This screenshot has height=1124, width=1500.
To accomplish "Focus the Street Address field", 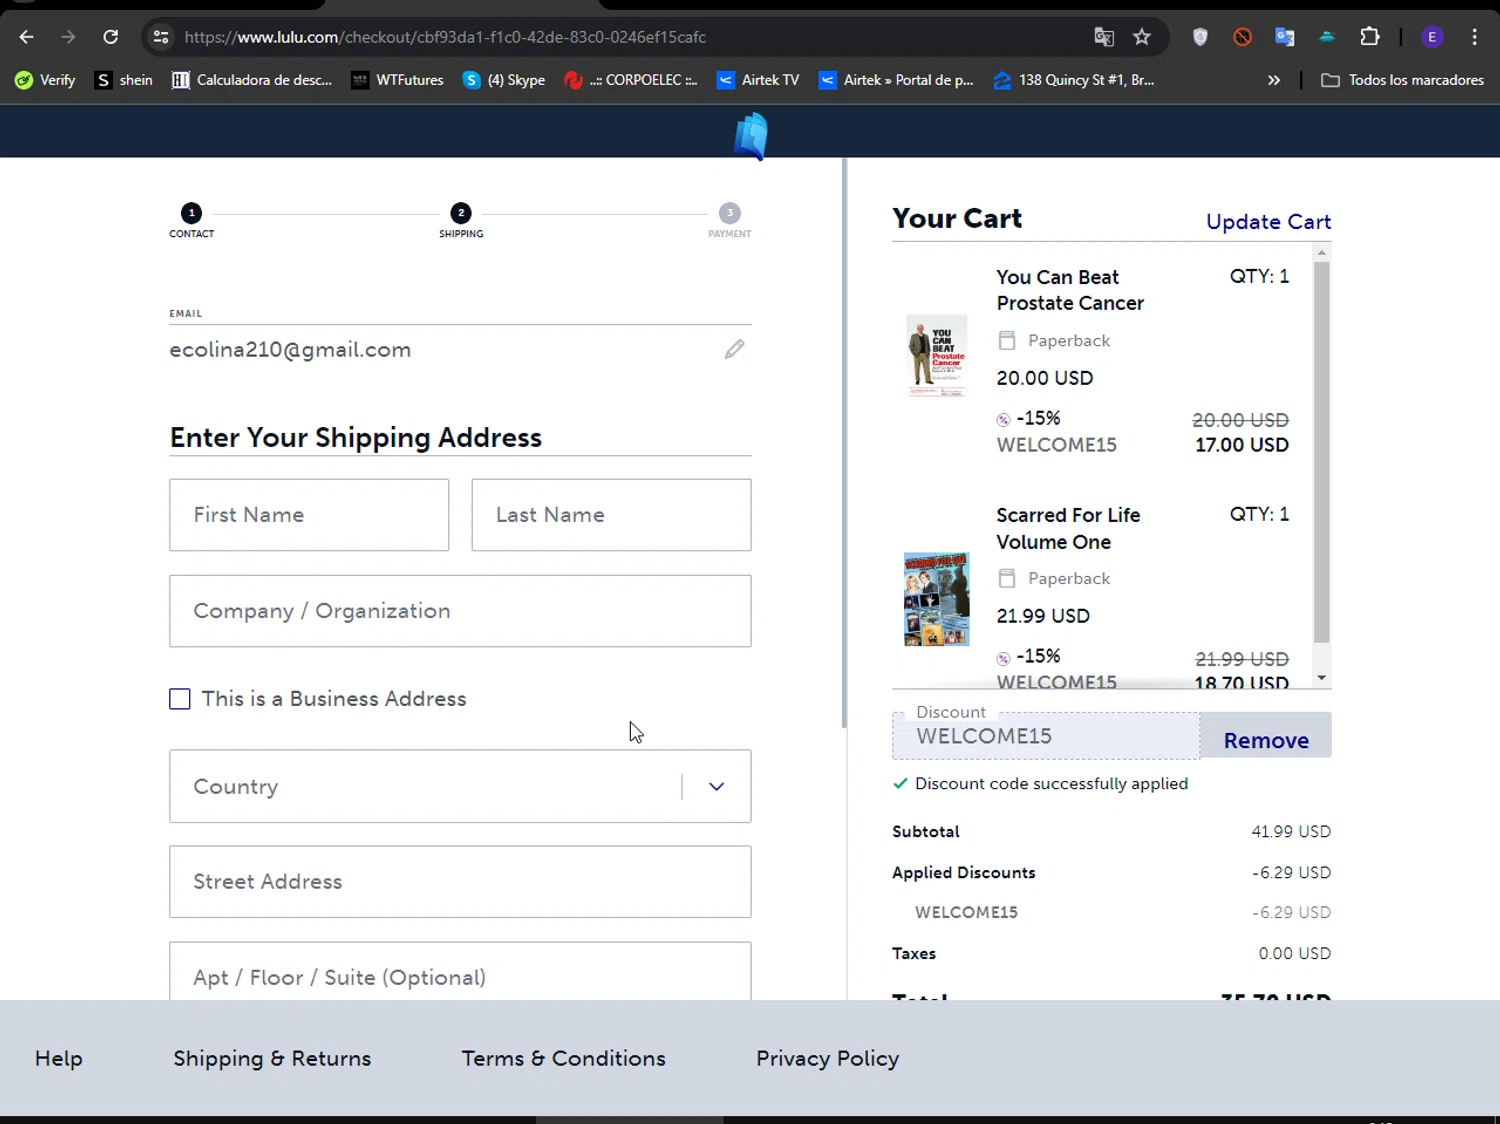I will coord(460,882).
